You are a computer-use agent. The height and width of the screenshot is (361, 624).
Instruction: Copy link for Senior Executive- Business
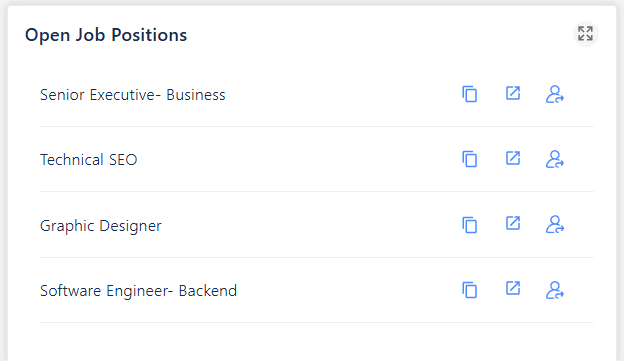tap(470, 94)
